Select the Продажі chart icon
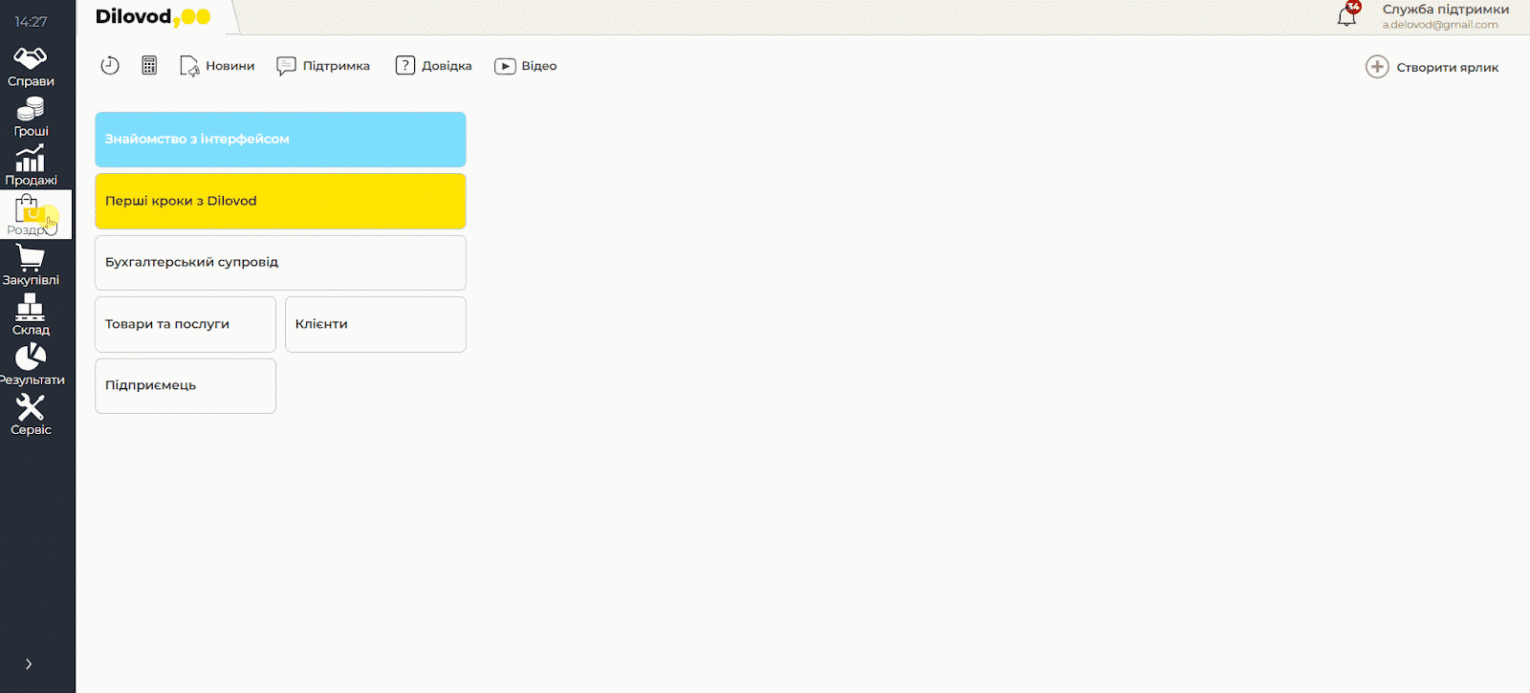 [x=31, y=165]
